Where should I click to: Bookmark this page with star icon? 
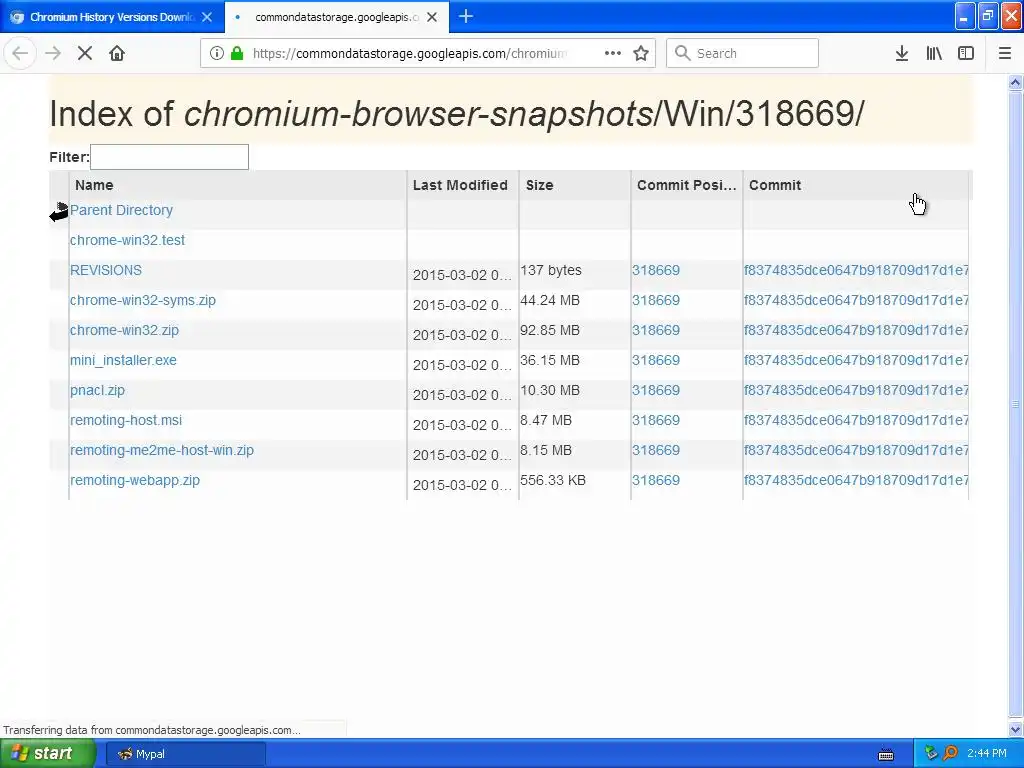641,54
